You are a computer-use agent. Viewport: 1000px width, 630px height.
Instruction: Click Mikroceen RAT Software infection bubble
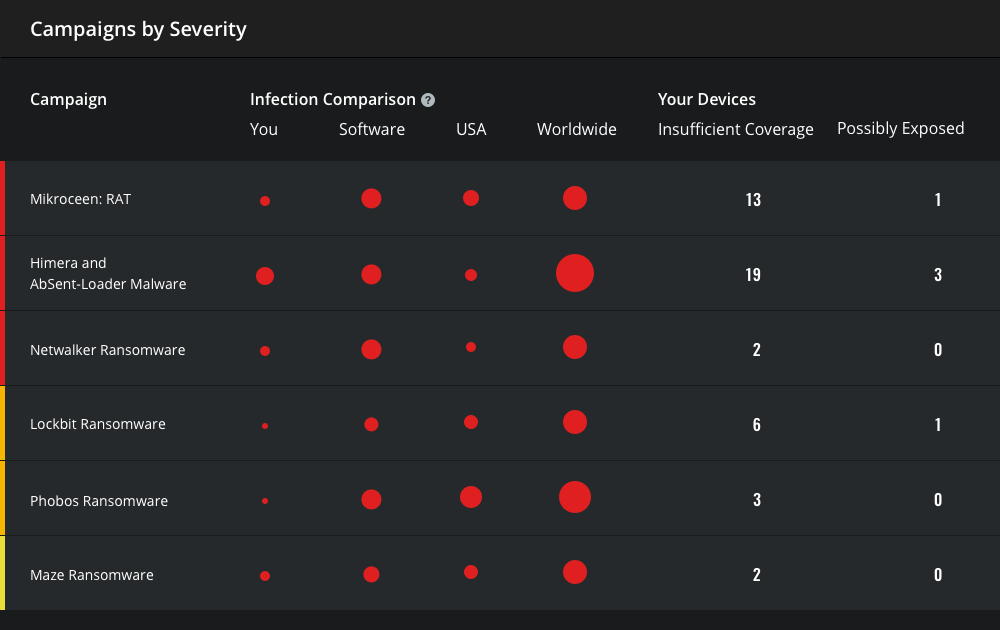point(371,198)
